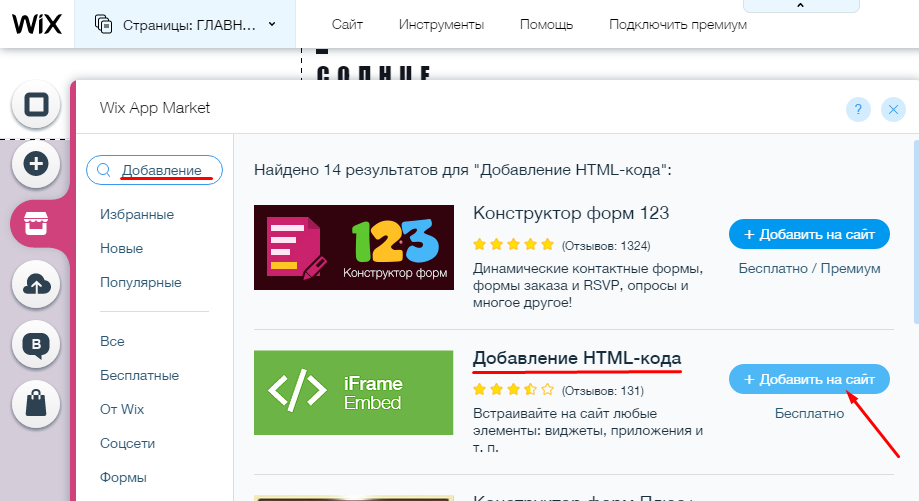This screenshot has width=919, height=501.
Task: Close the Wix App Market panel
Action: point(893,109)
